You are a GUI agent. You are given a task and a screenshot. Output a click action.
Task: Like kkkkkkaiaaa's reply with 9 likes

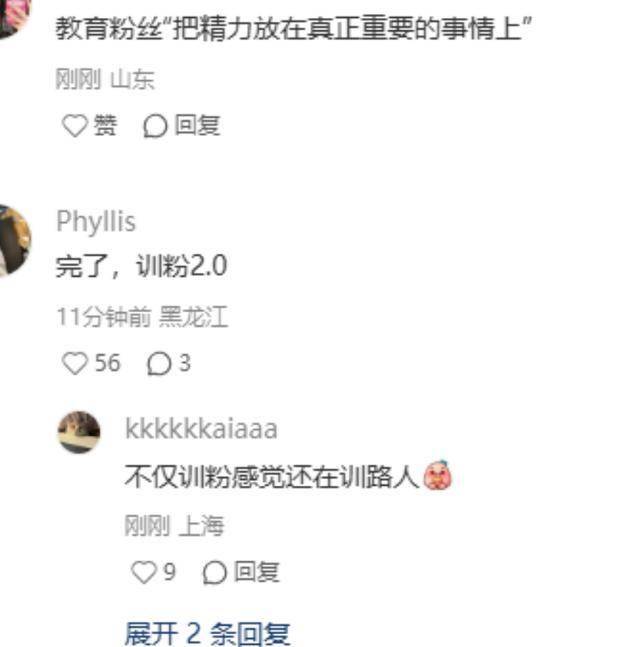point(144,572)
